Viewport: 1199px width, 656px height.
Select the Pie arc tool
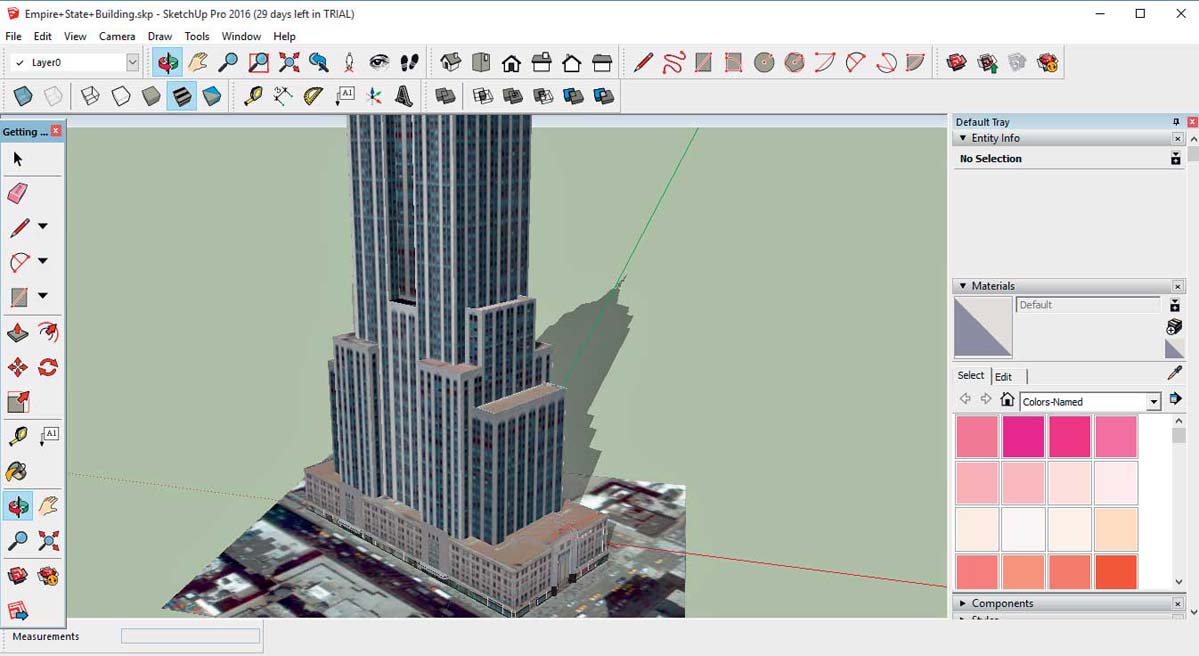[x=915, y=63]
